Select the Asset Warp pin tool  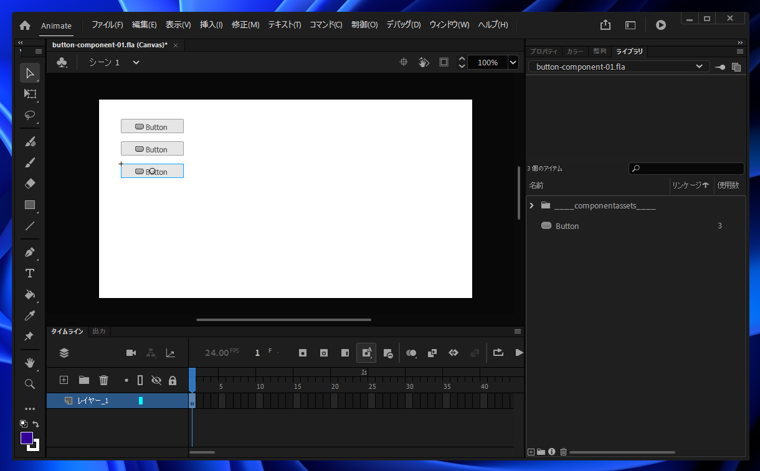[x=30, y=336]
